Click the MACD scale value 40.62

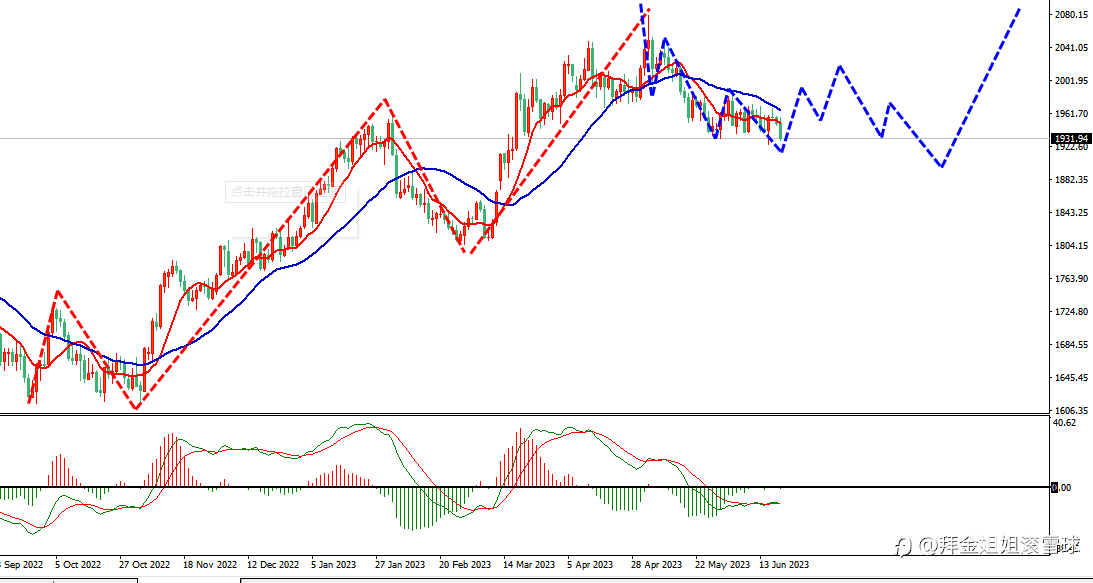[1066, 423]
